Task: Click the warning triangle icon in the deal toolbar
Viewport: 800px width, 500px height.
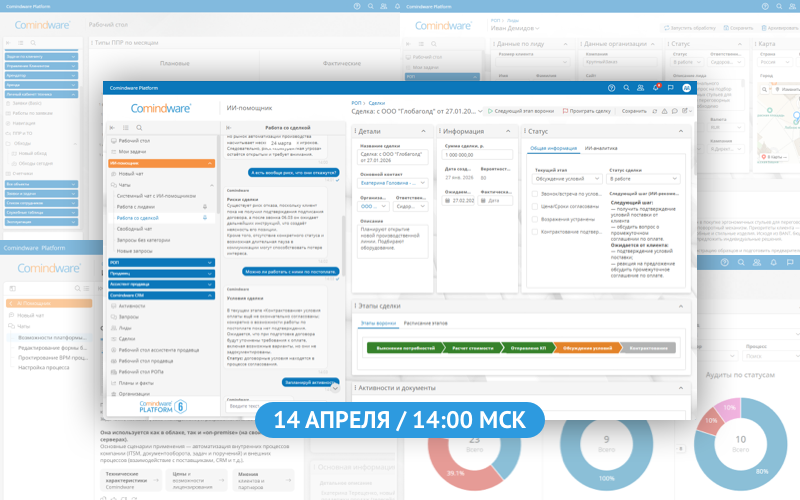Action: tap(664, 111)
